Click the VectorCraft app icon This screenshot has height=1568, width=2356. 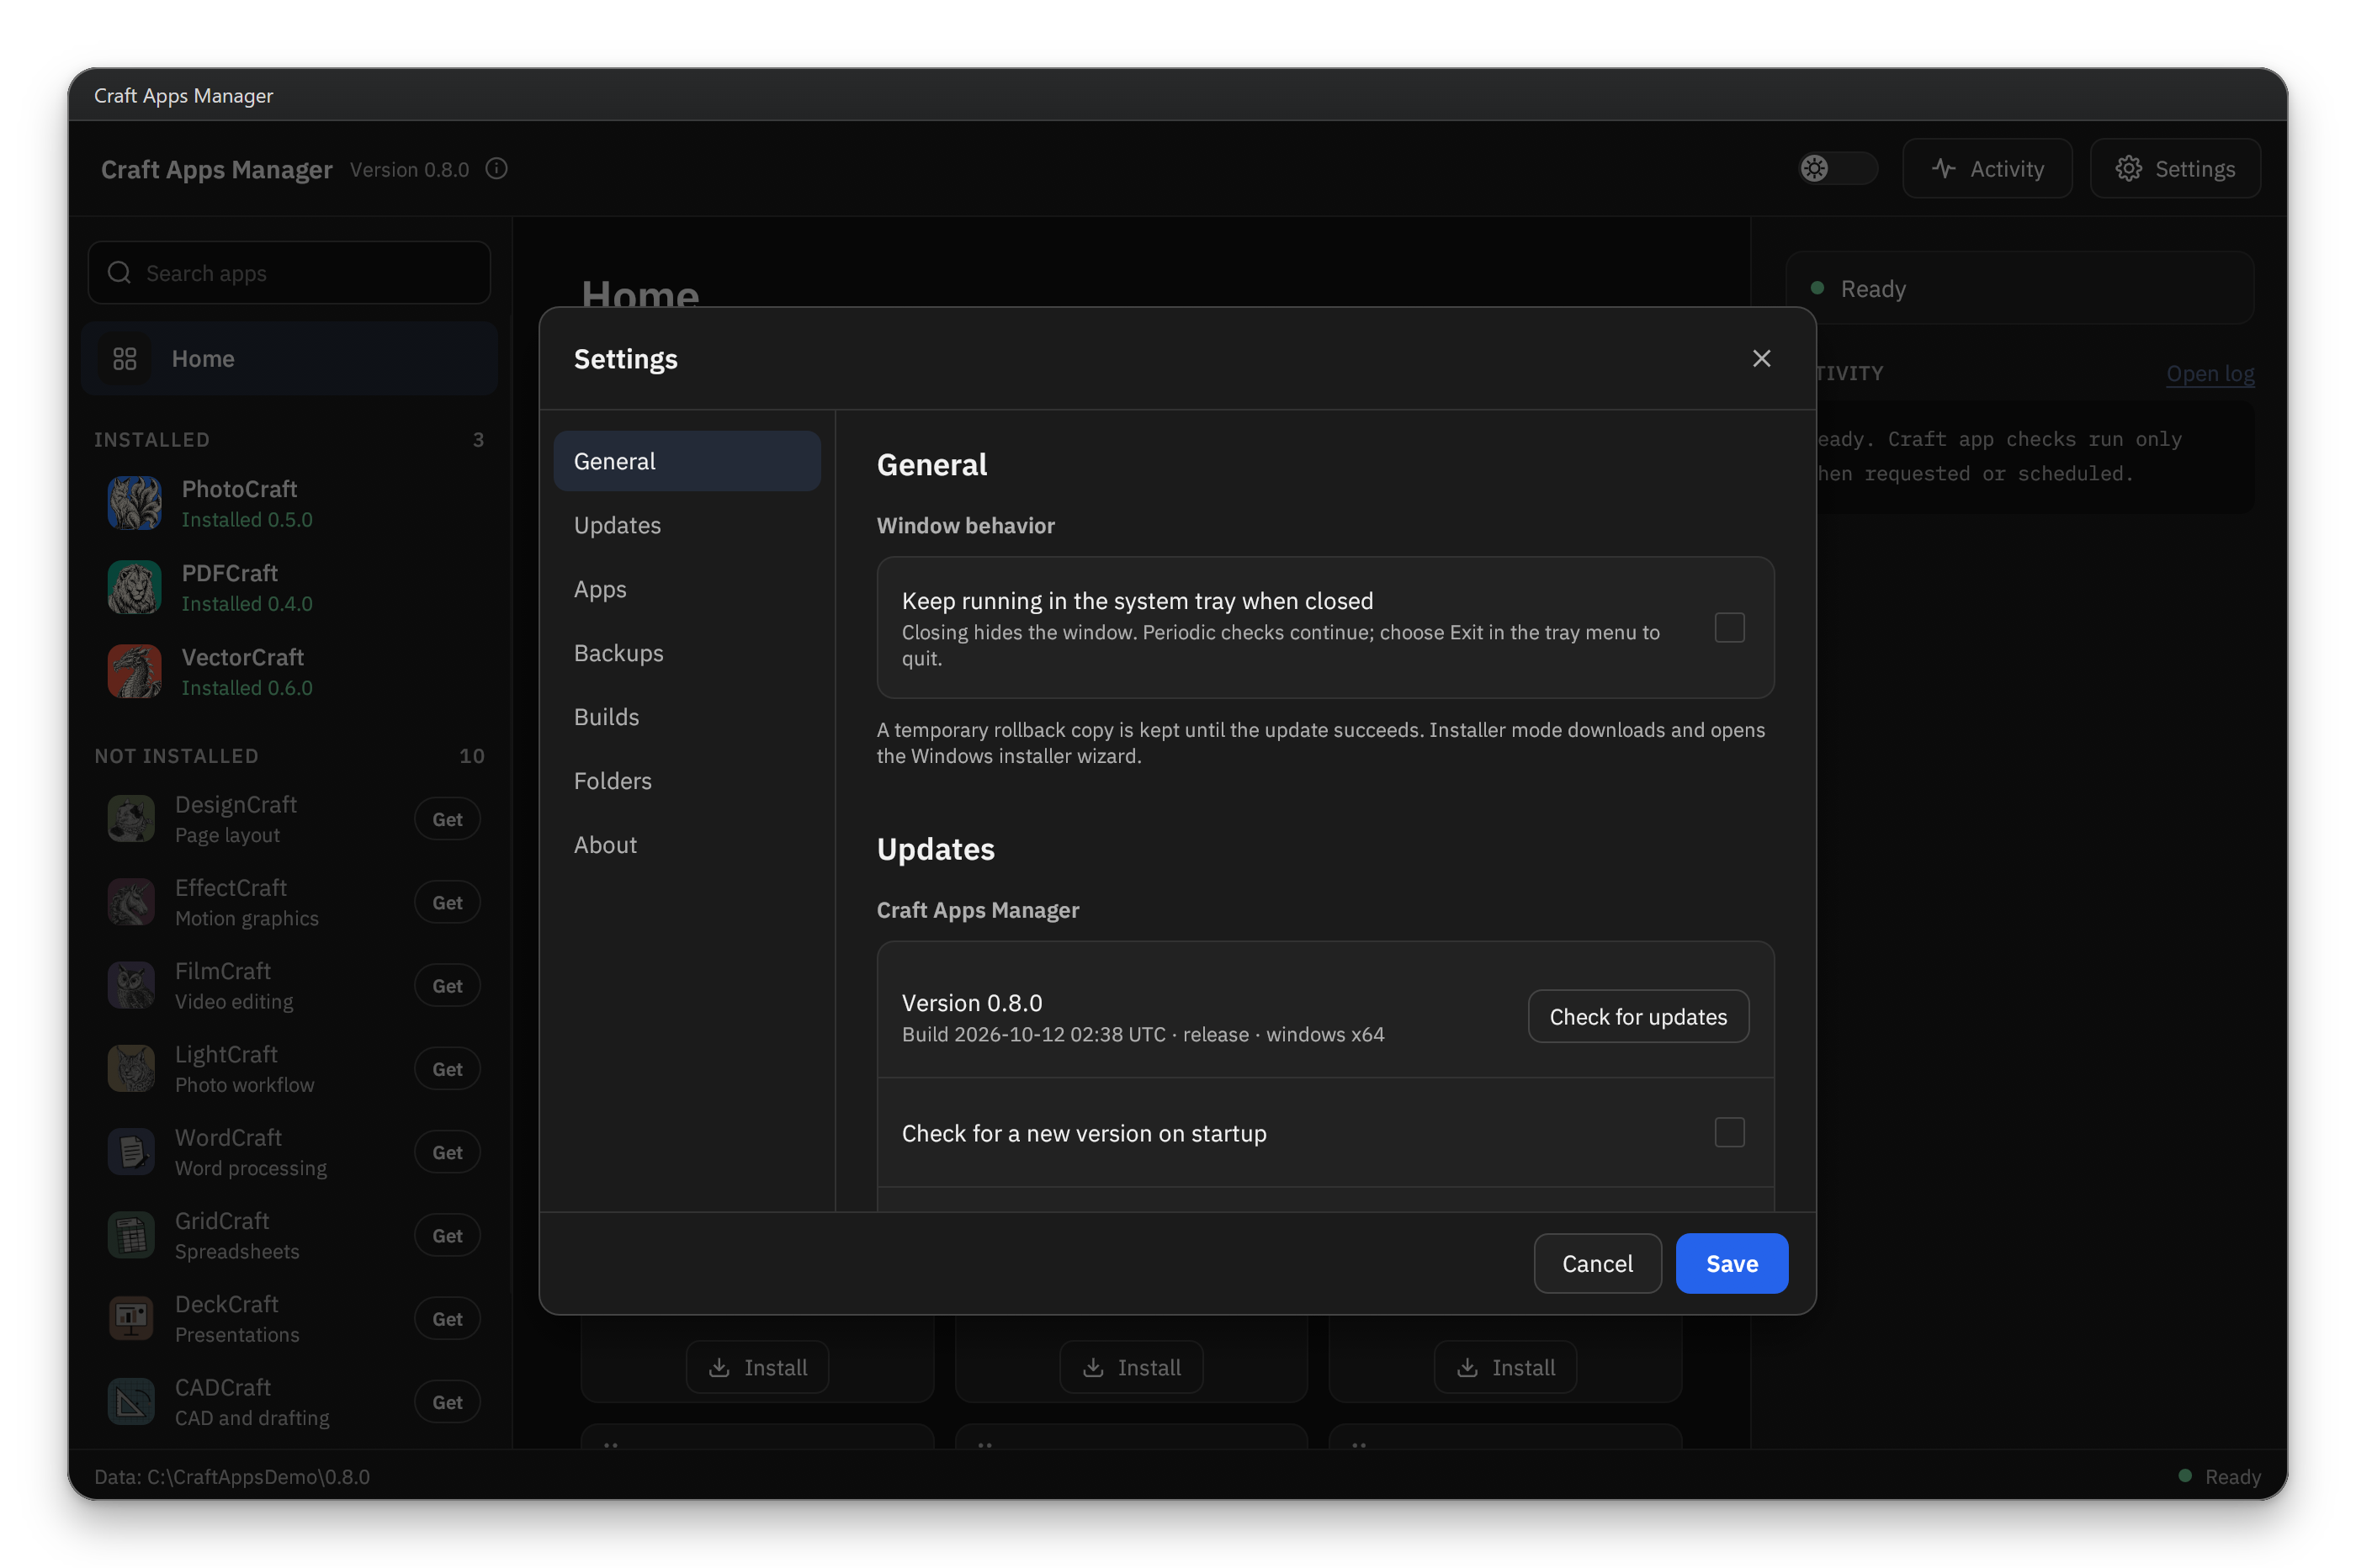click(x=134, y=671)
